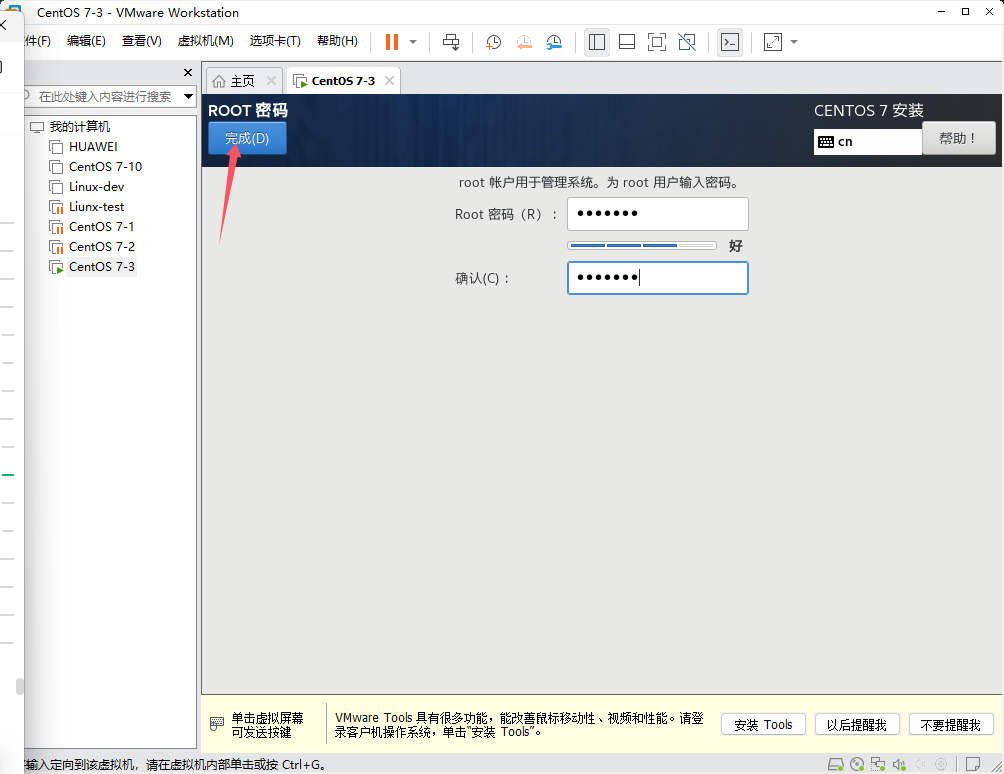This screenshot has width=1004, height=774.
Task: Toggle the library sidebar view icon
Action: pos(597,42)
